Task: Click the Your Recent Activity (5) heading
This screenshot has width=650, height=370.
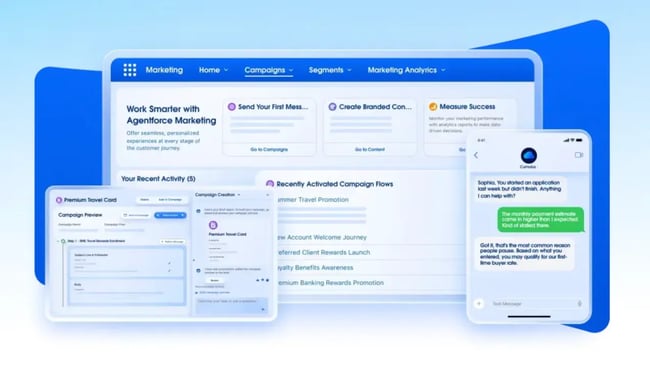Action: [x=158, y=179]
